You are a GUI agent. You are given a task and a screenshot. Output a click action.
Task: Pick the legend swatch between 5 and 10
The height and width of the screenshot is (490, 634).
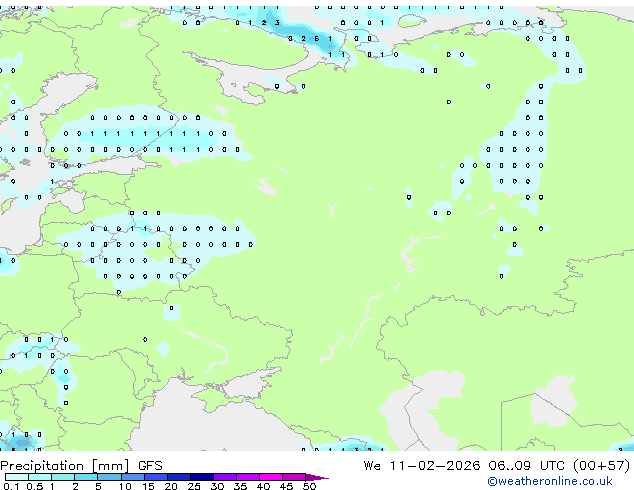pyautogui.click(x=109, y=477)
